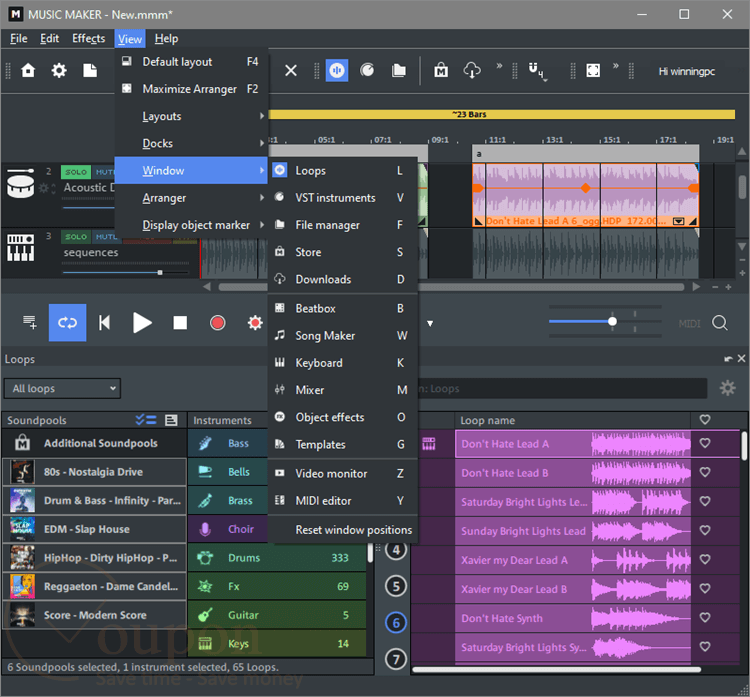
Task: Expand Display object marker submenu
Action: 191,225
